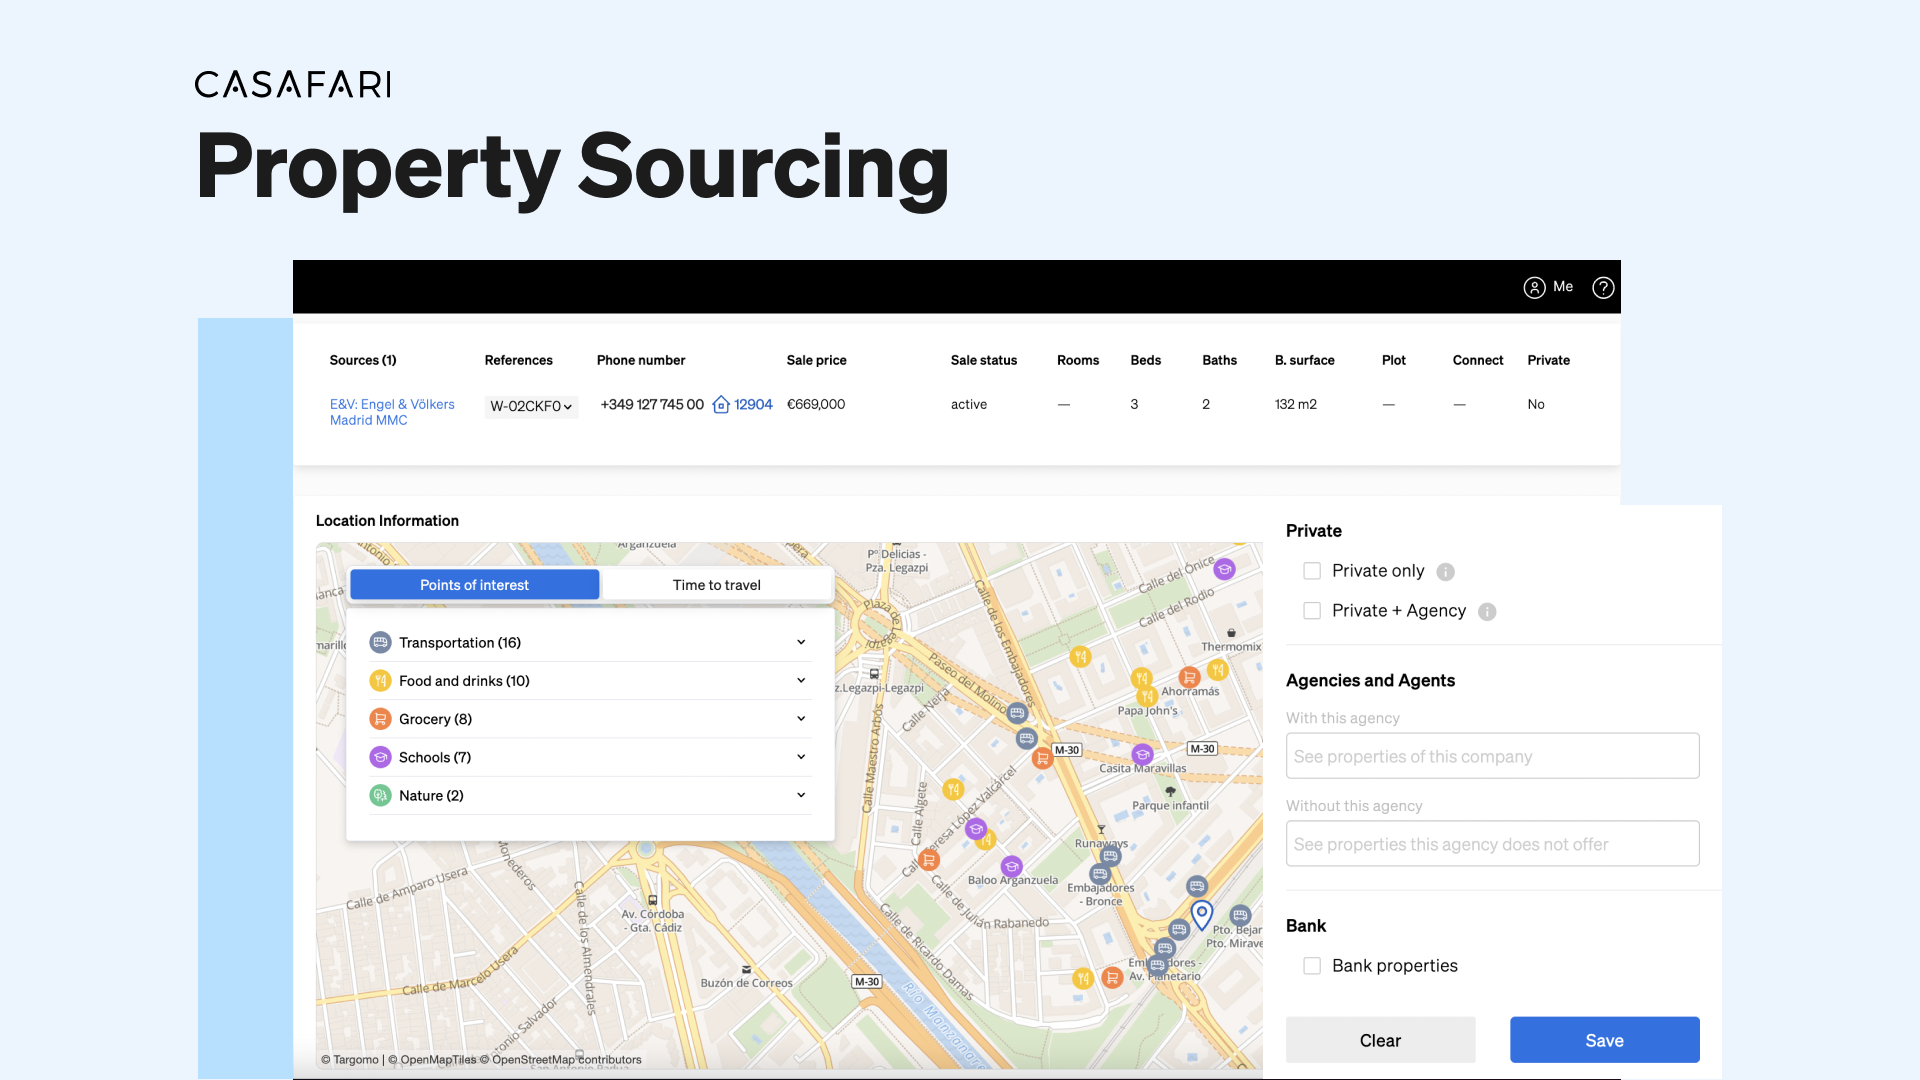Click the grocery marker near Av. Planetario

click(x=1111, y=977)
